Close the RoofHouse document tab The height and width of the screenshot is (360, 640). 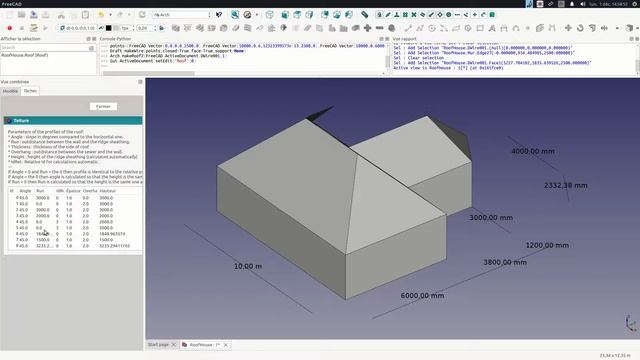click(x=226, y=345)
